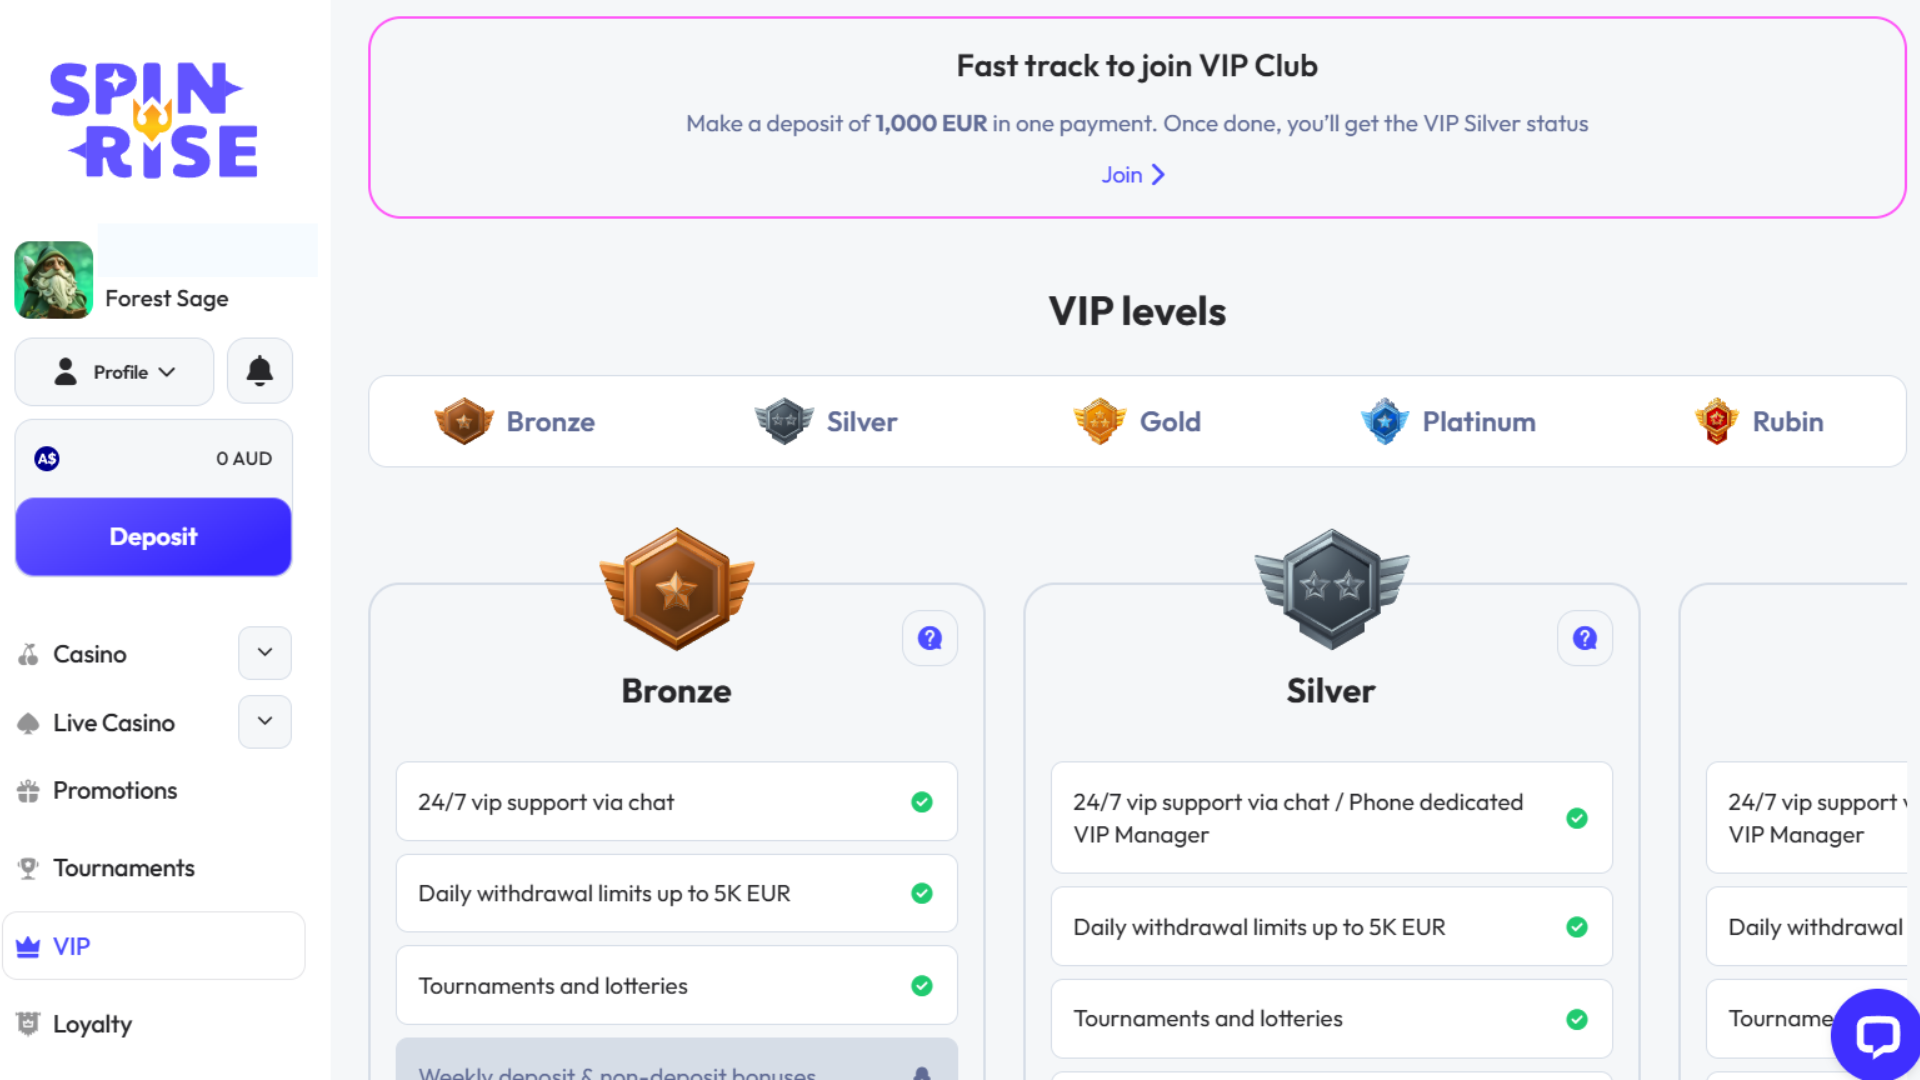
Task: Click the Forest Sage avatar image
Action: tap(54, 280)
